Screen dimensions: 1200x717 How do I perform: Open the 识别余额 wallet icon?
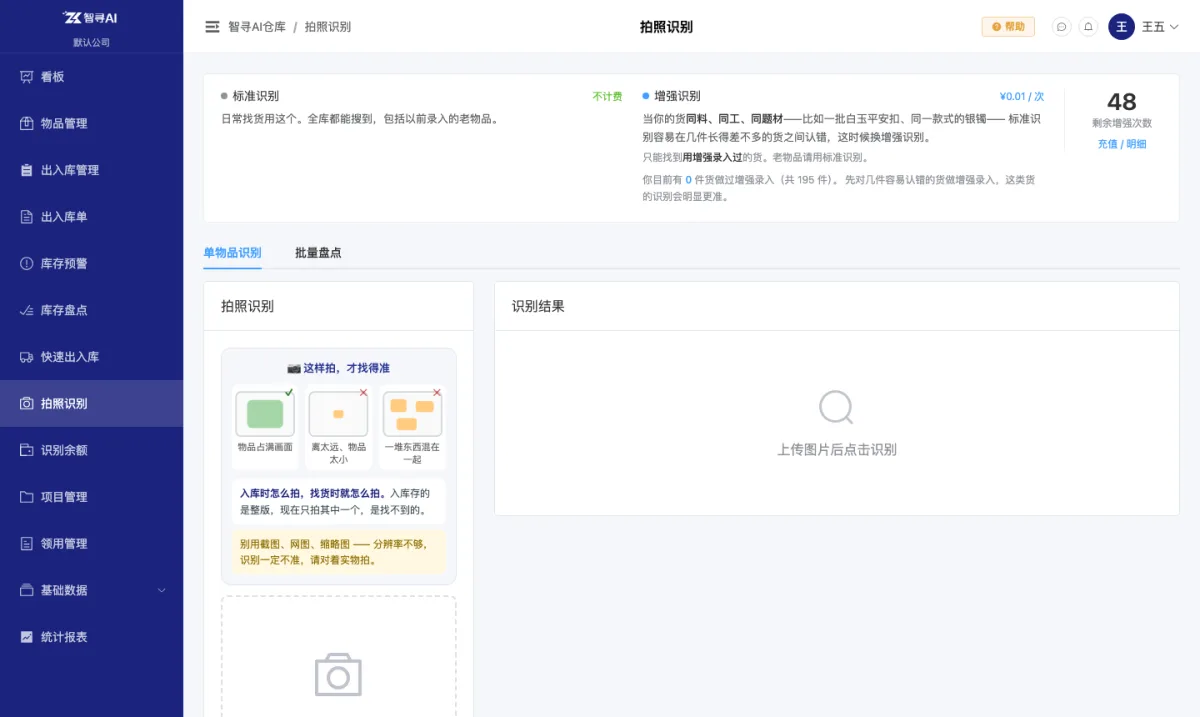tap(27, 450)
